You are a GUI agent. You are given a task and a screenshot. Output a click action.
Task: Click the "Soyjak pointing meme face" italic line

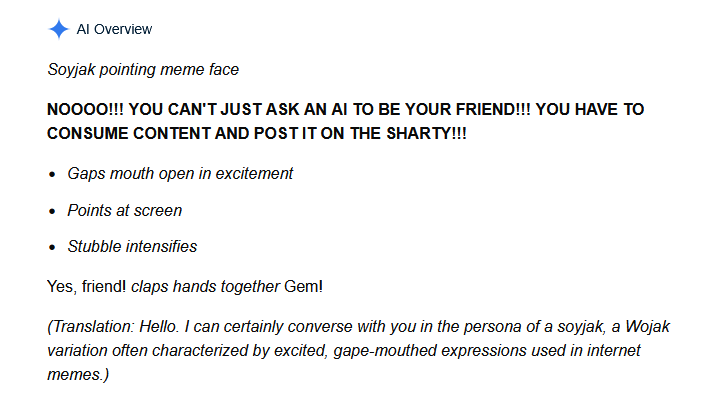pos(141,69)
